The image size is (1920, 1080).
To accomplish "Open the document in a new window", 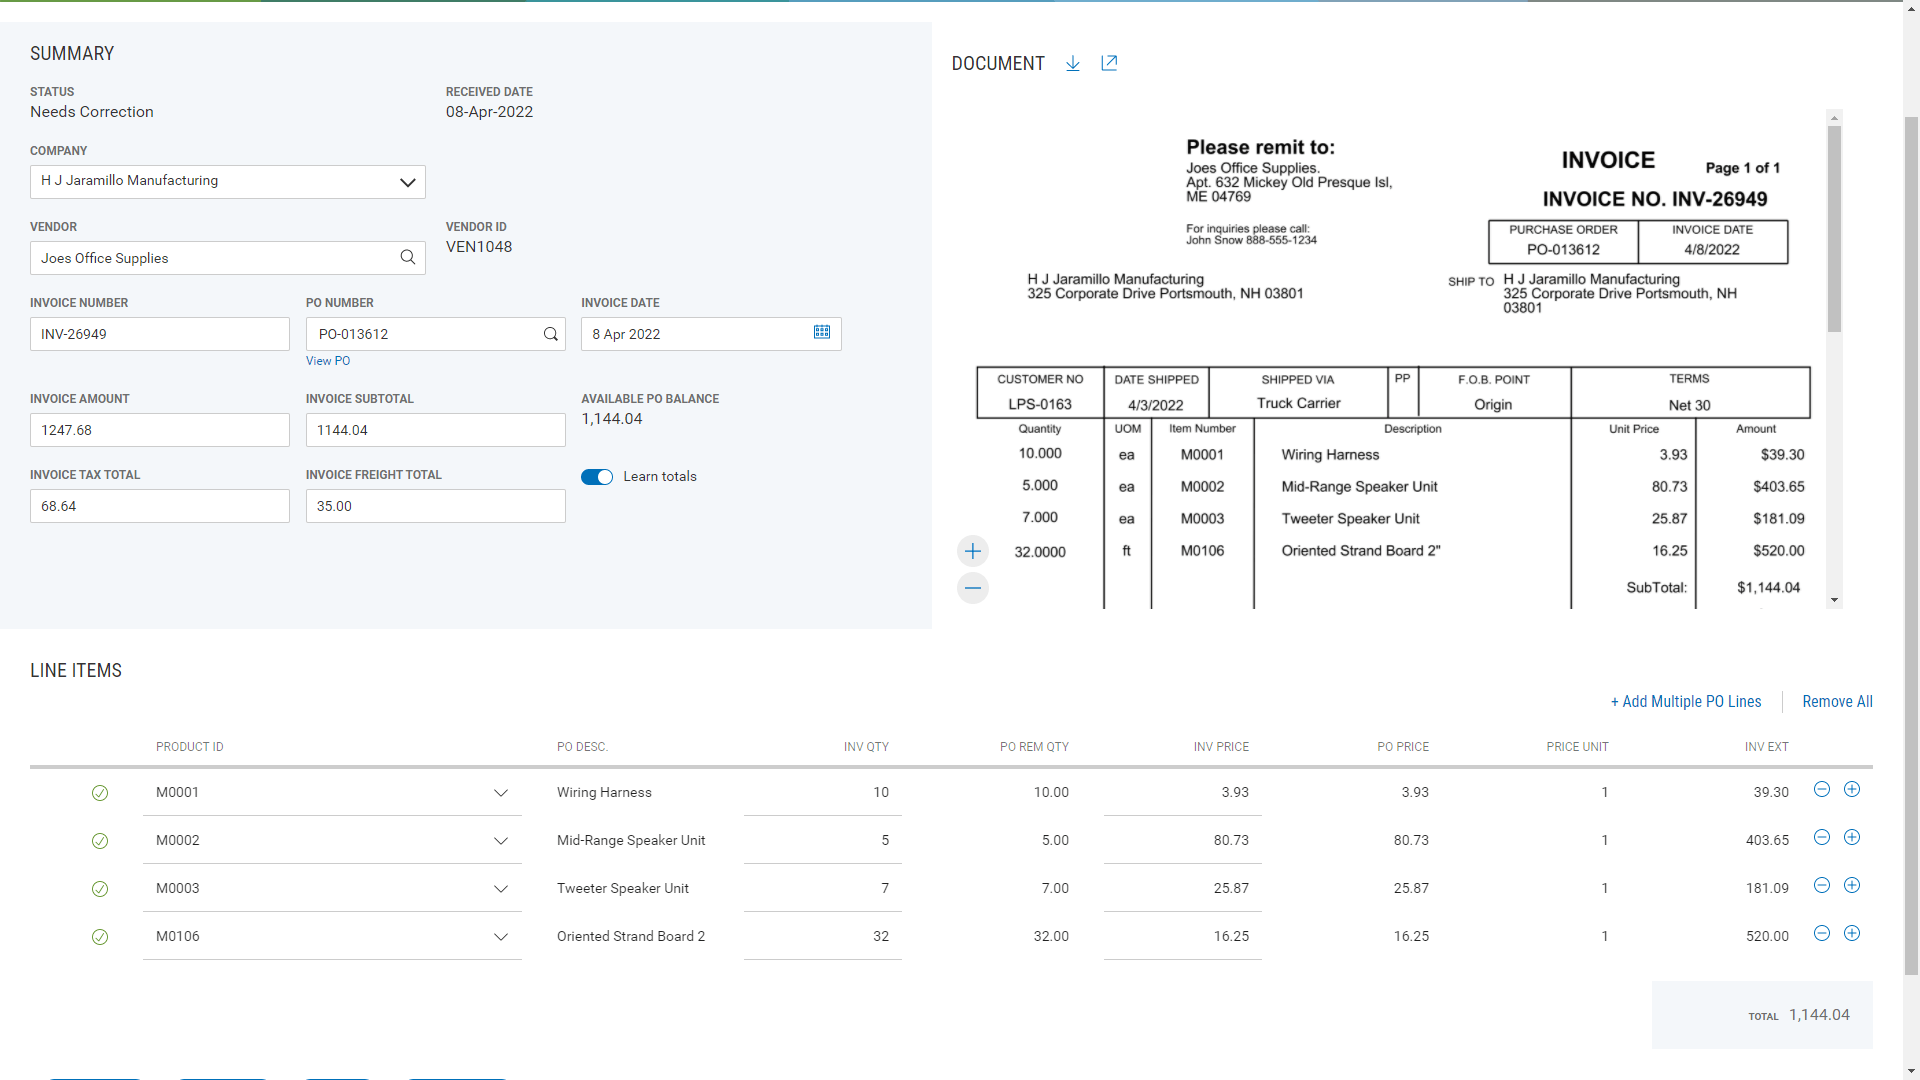I will pos(1109,63).
